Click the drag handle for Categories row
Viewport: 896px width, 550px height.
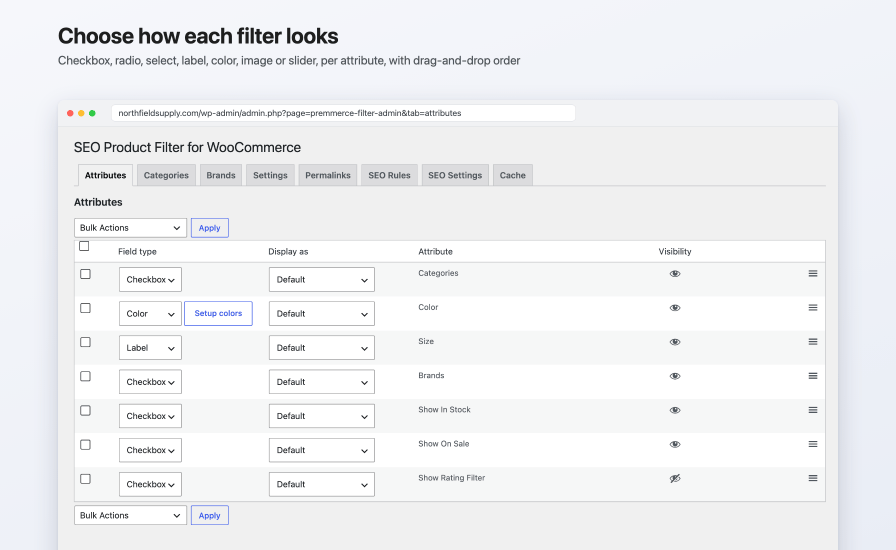pos(813,273)
